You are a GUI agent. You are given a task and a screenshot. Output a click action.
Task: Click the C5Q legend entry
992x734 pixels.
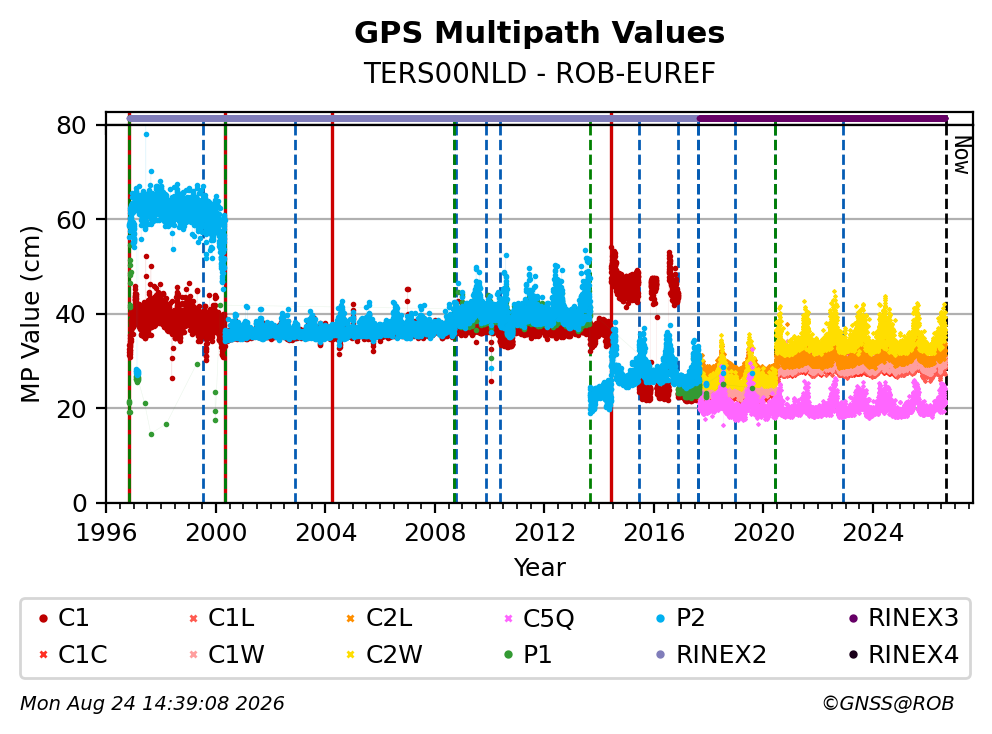[539, 618]
